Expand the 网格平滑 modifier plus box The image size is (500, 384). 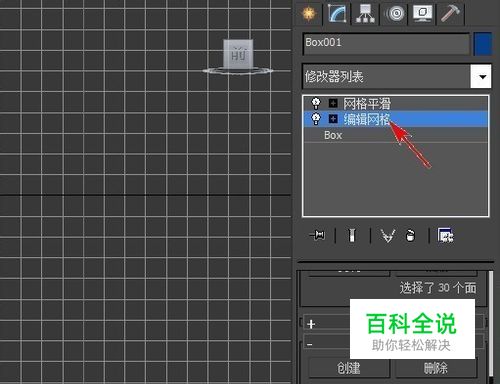point(333,103)
